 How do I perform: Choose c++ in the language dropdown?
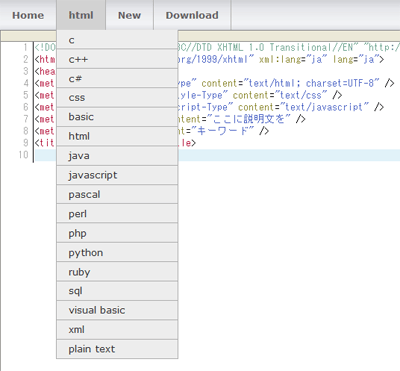click(117, 59)
